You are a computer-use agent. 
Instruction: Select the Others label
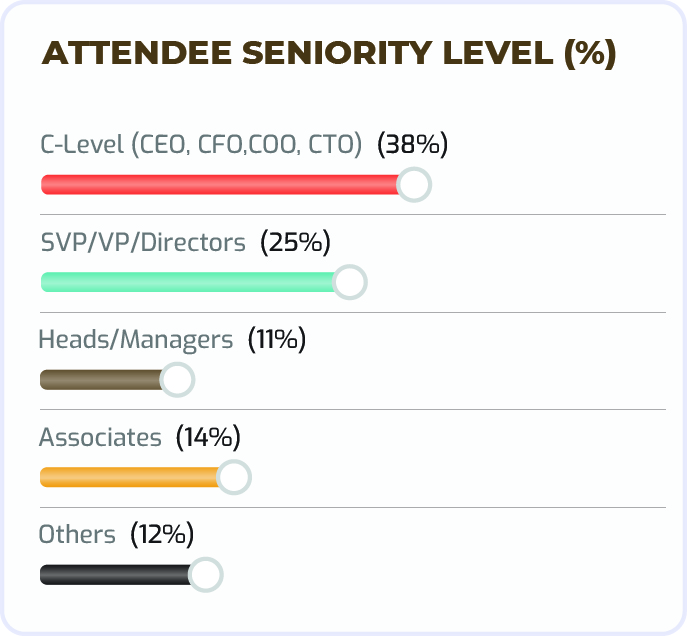point(77,534)
